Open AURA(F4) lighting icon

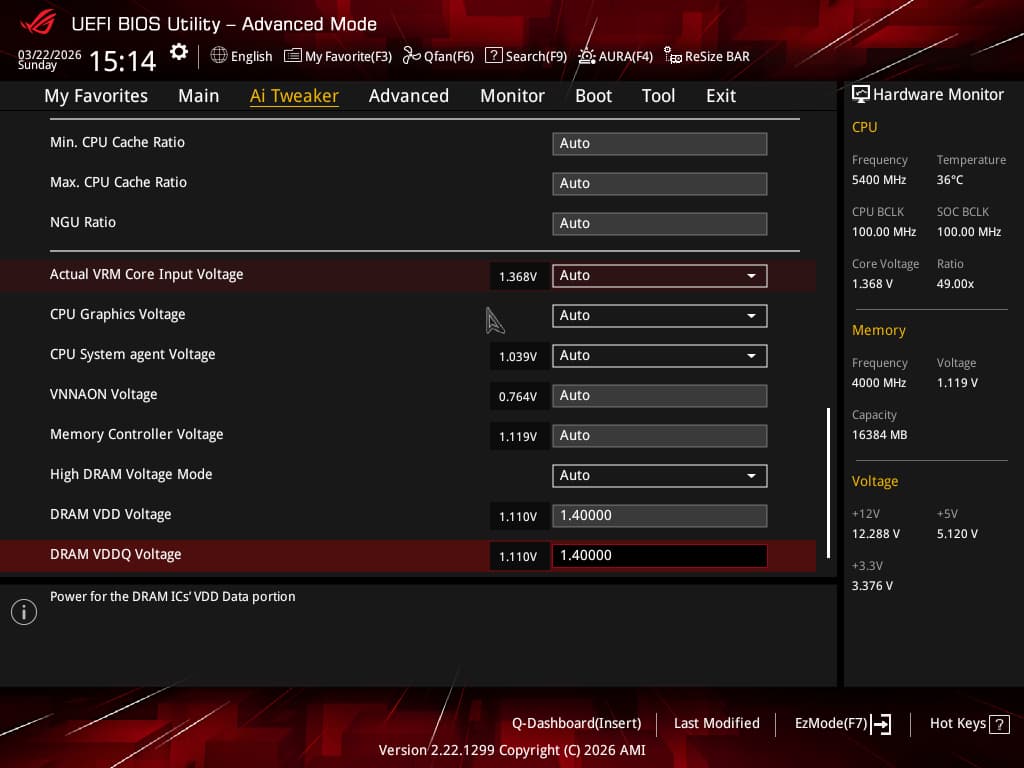pos(586,56)
